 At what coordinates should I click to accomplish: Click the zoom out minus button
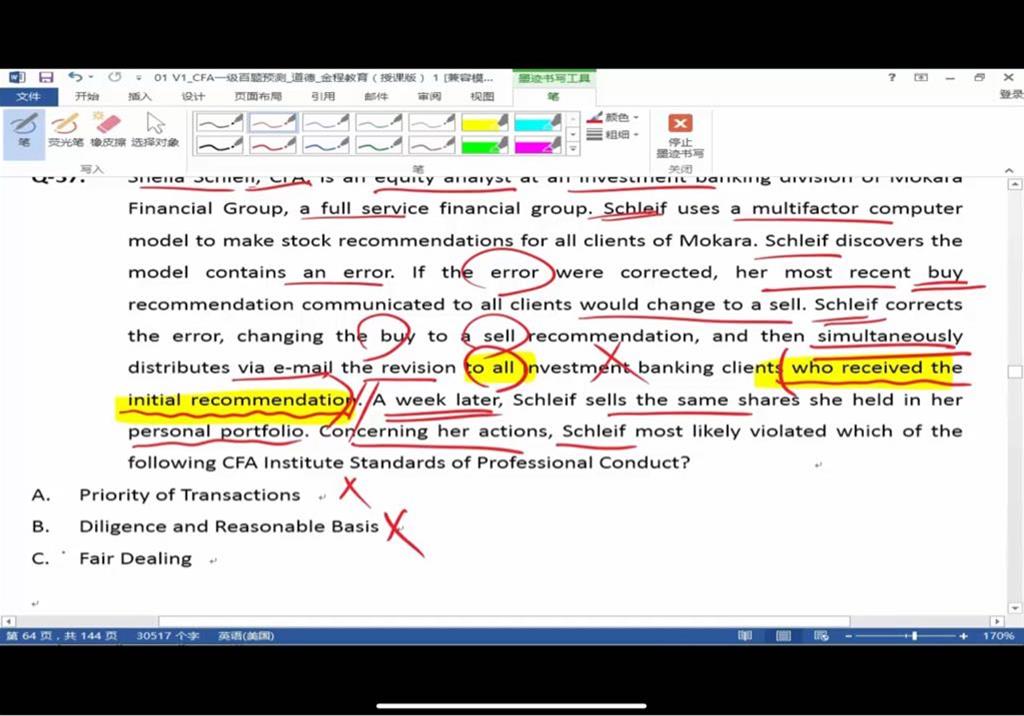pyautogui.click(x=848, y=636)
